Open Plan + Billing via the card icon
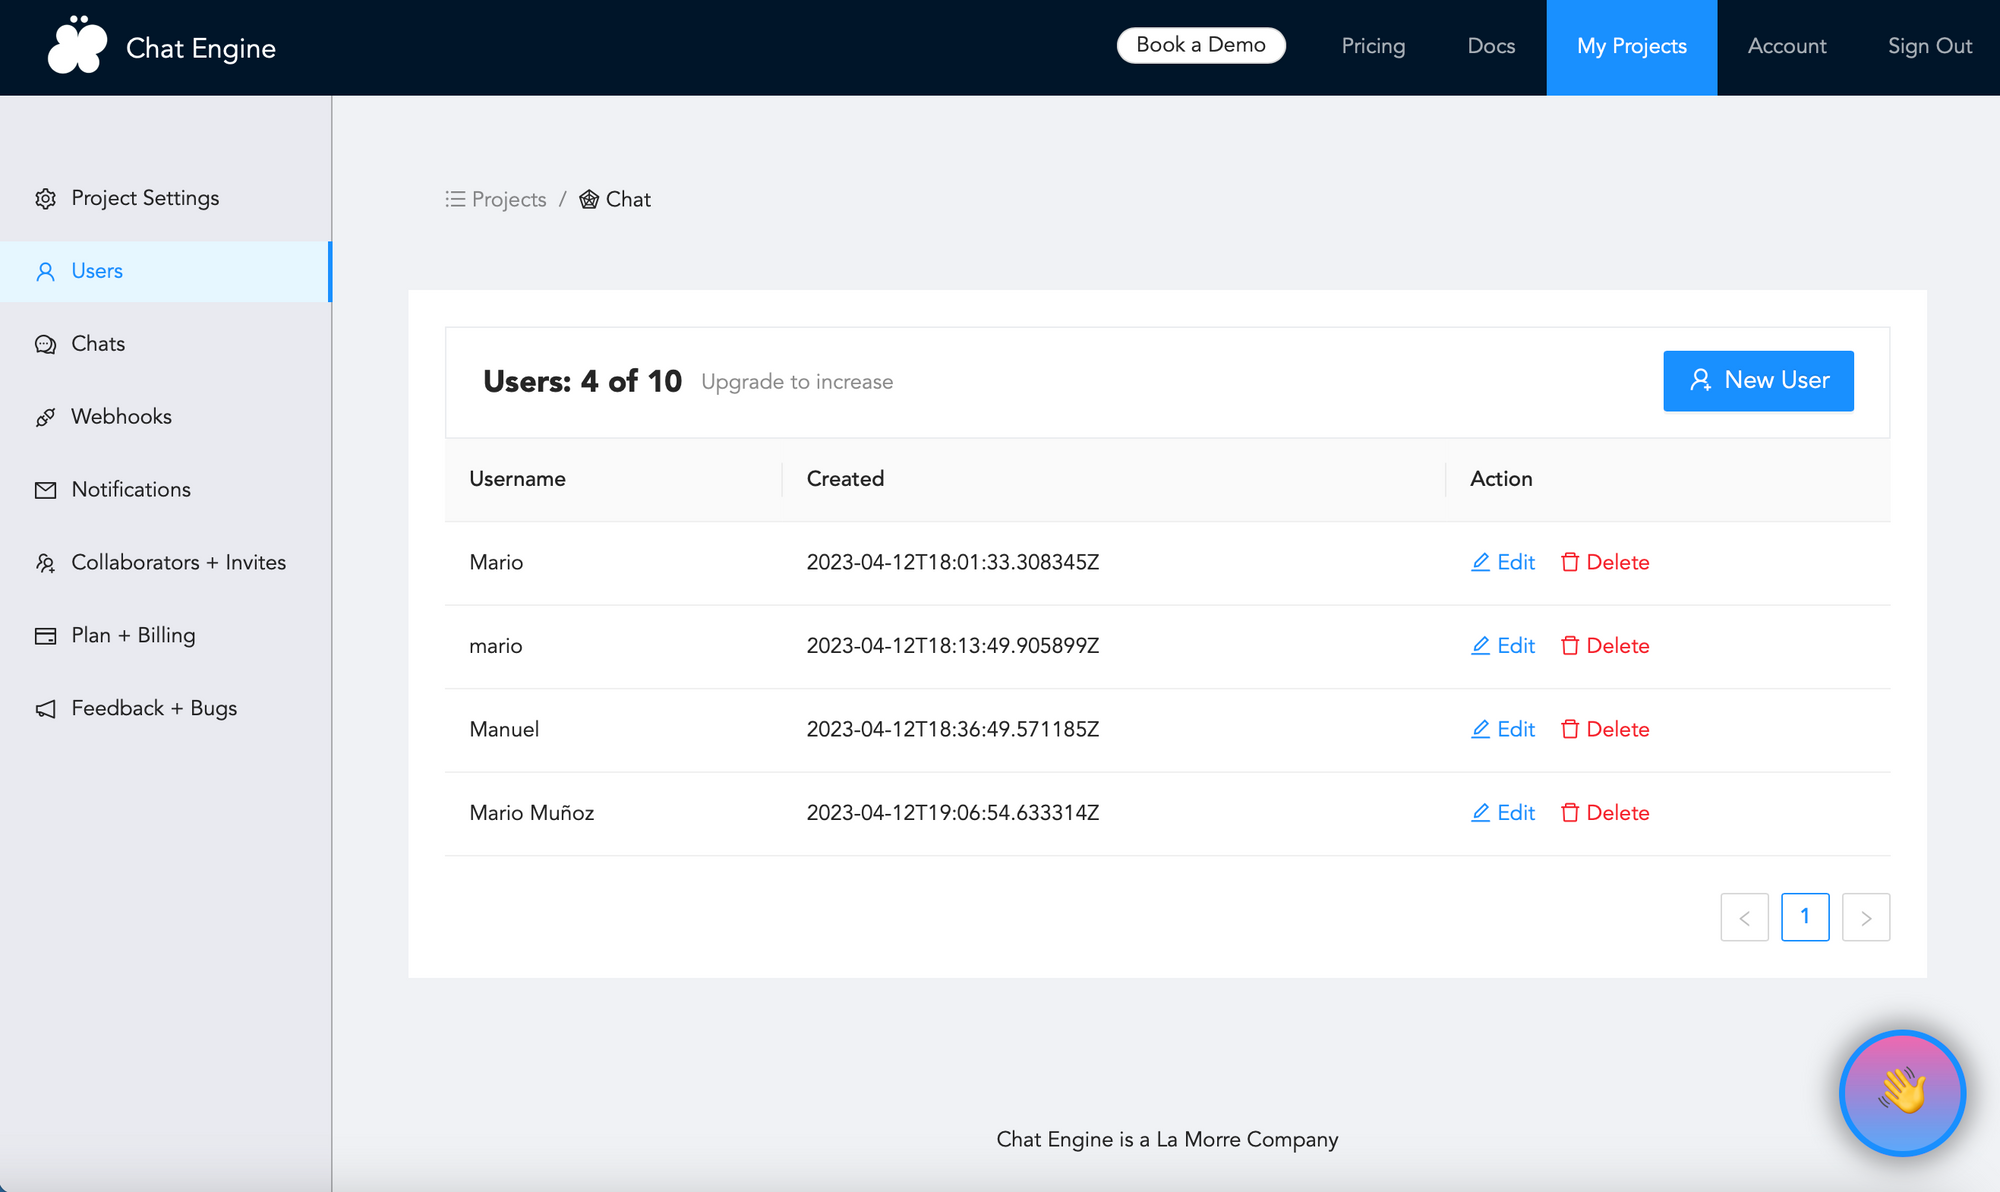Screen dimensions: 2000x1192 click(x=46, y=635)
